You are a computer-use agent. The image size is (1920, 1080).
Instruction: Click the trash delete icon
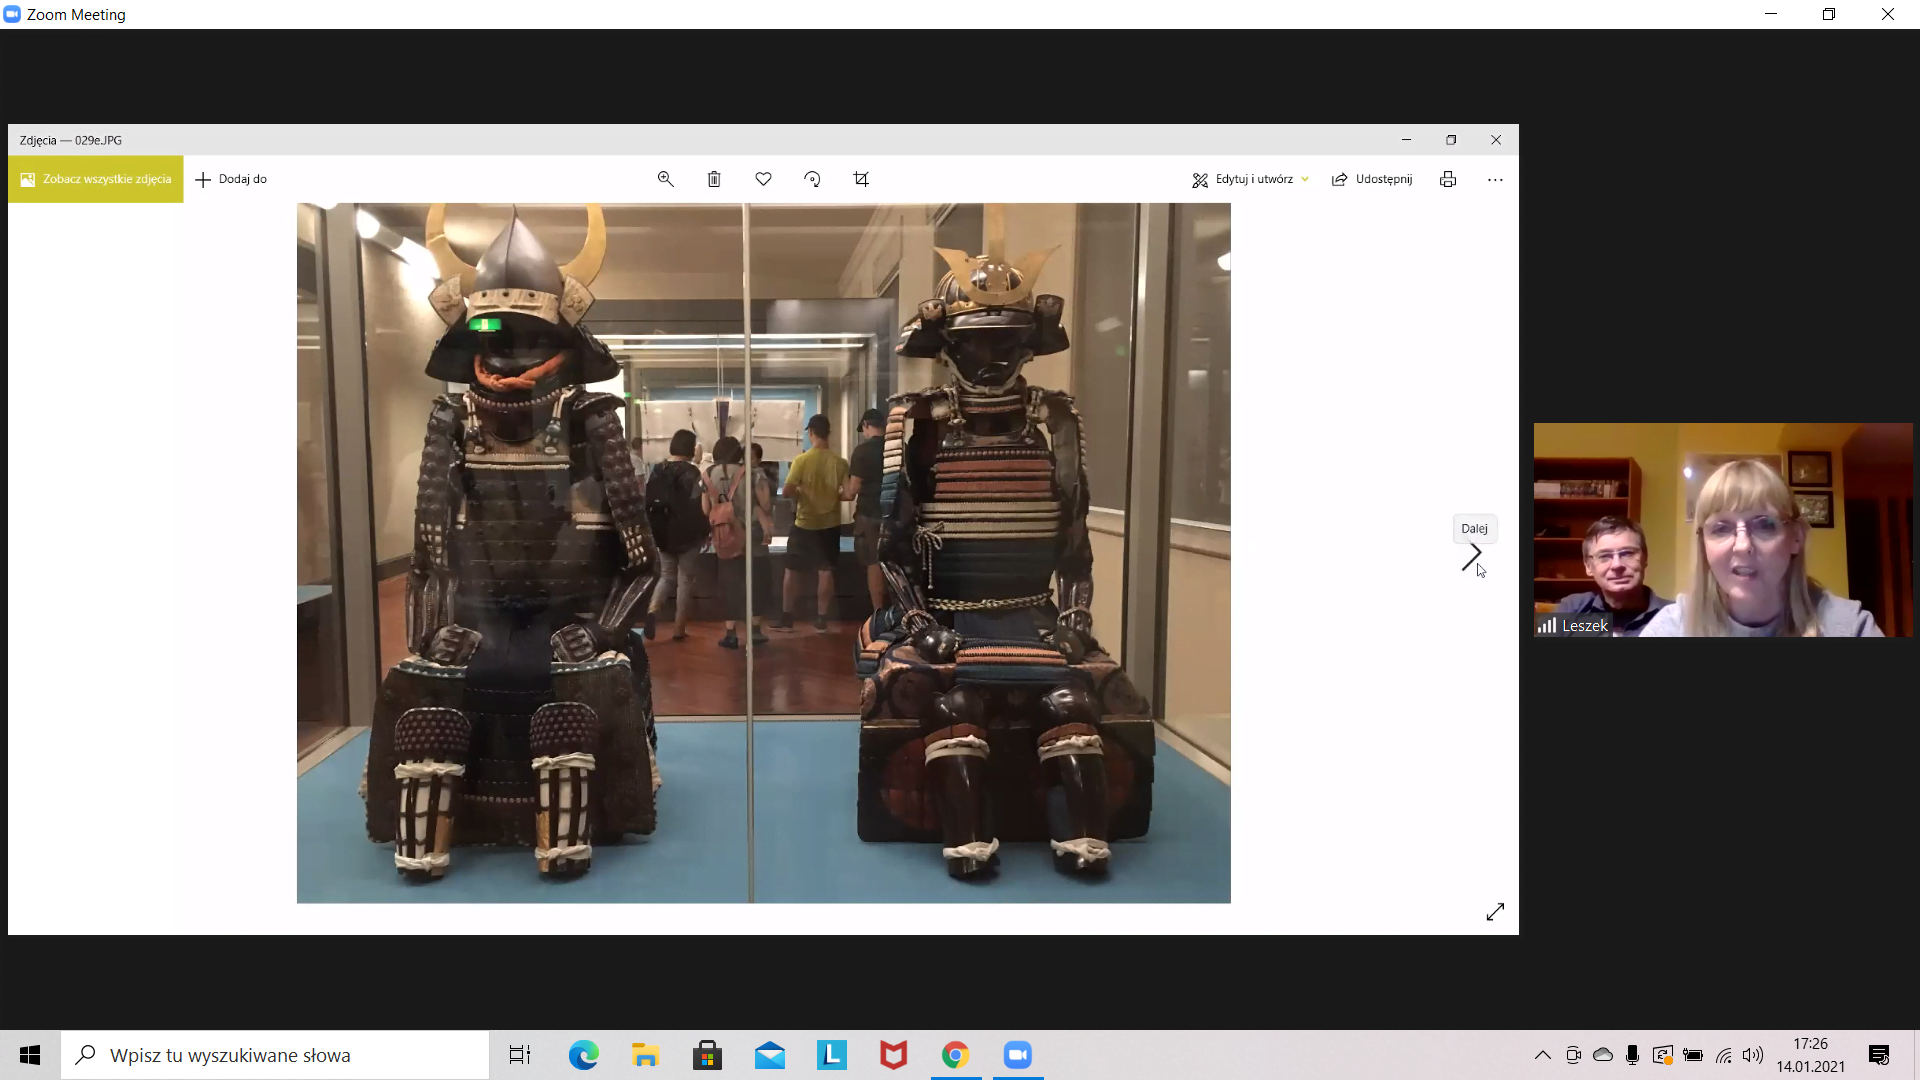714,179
